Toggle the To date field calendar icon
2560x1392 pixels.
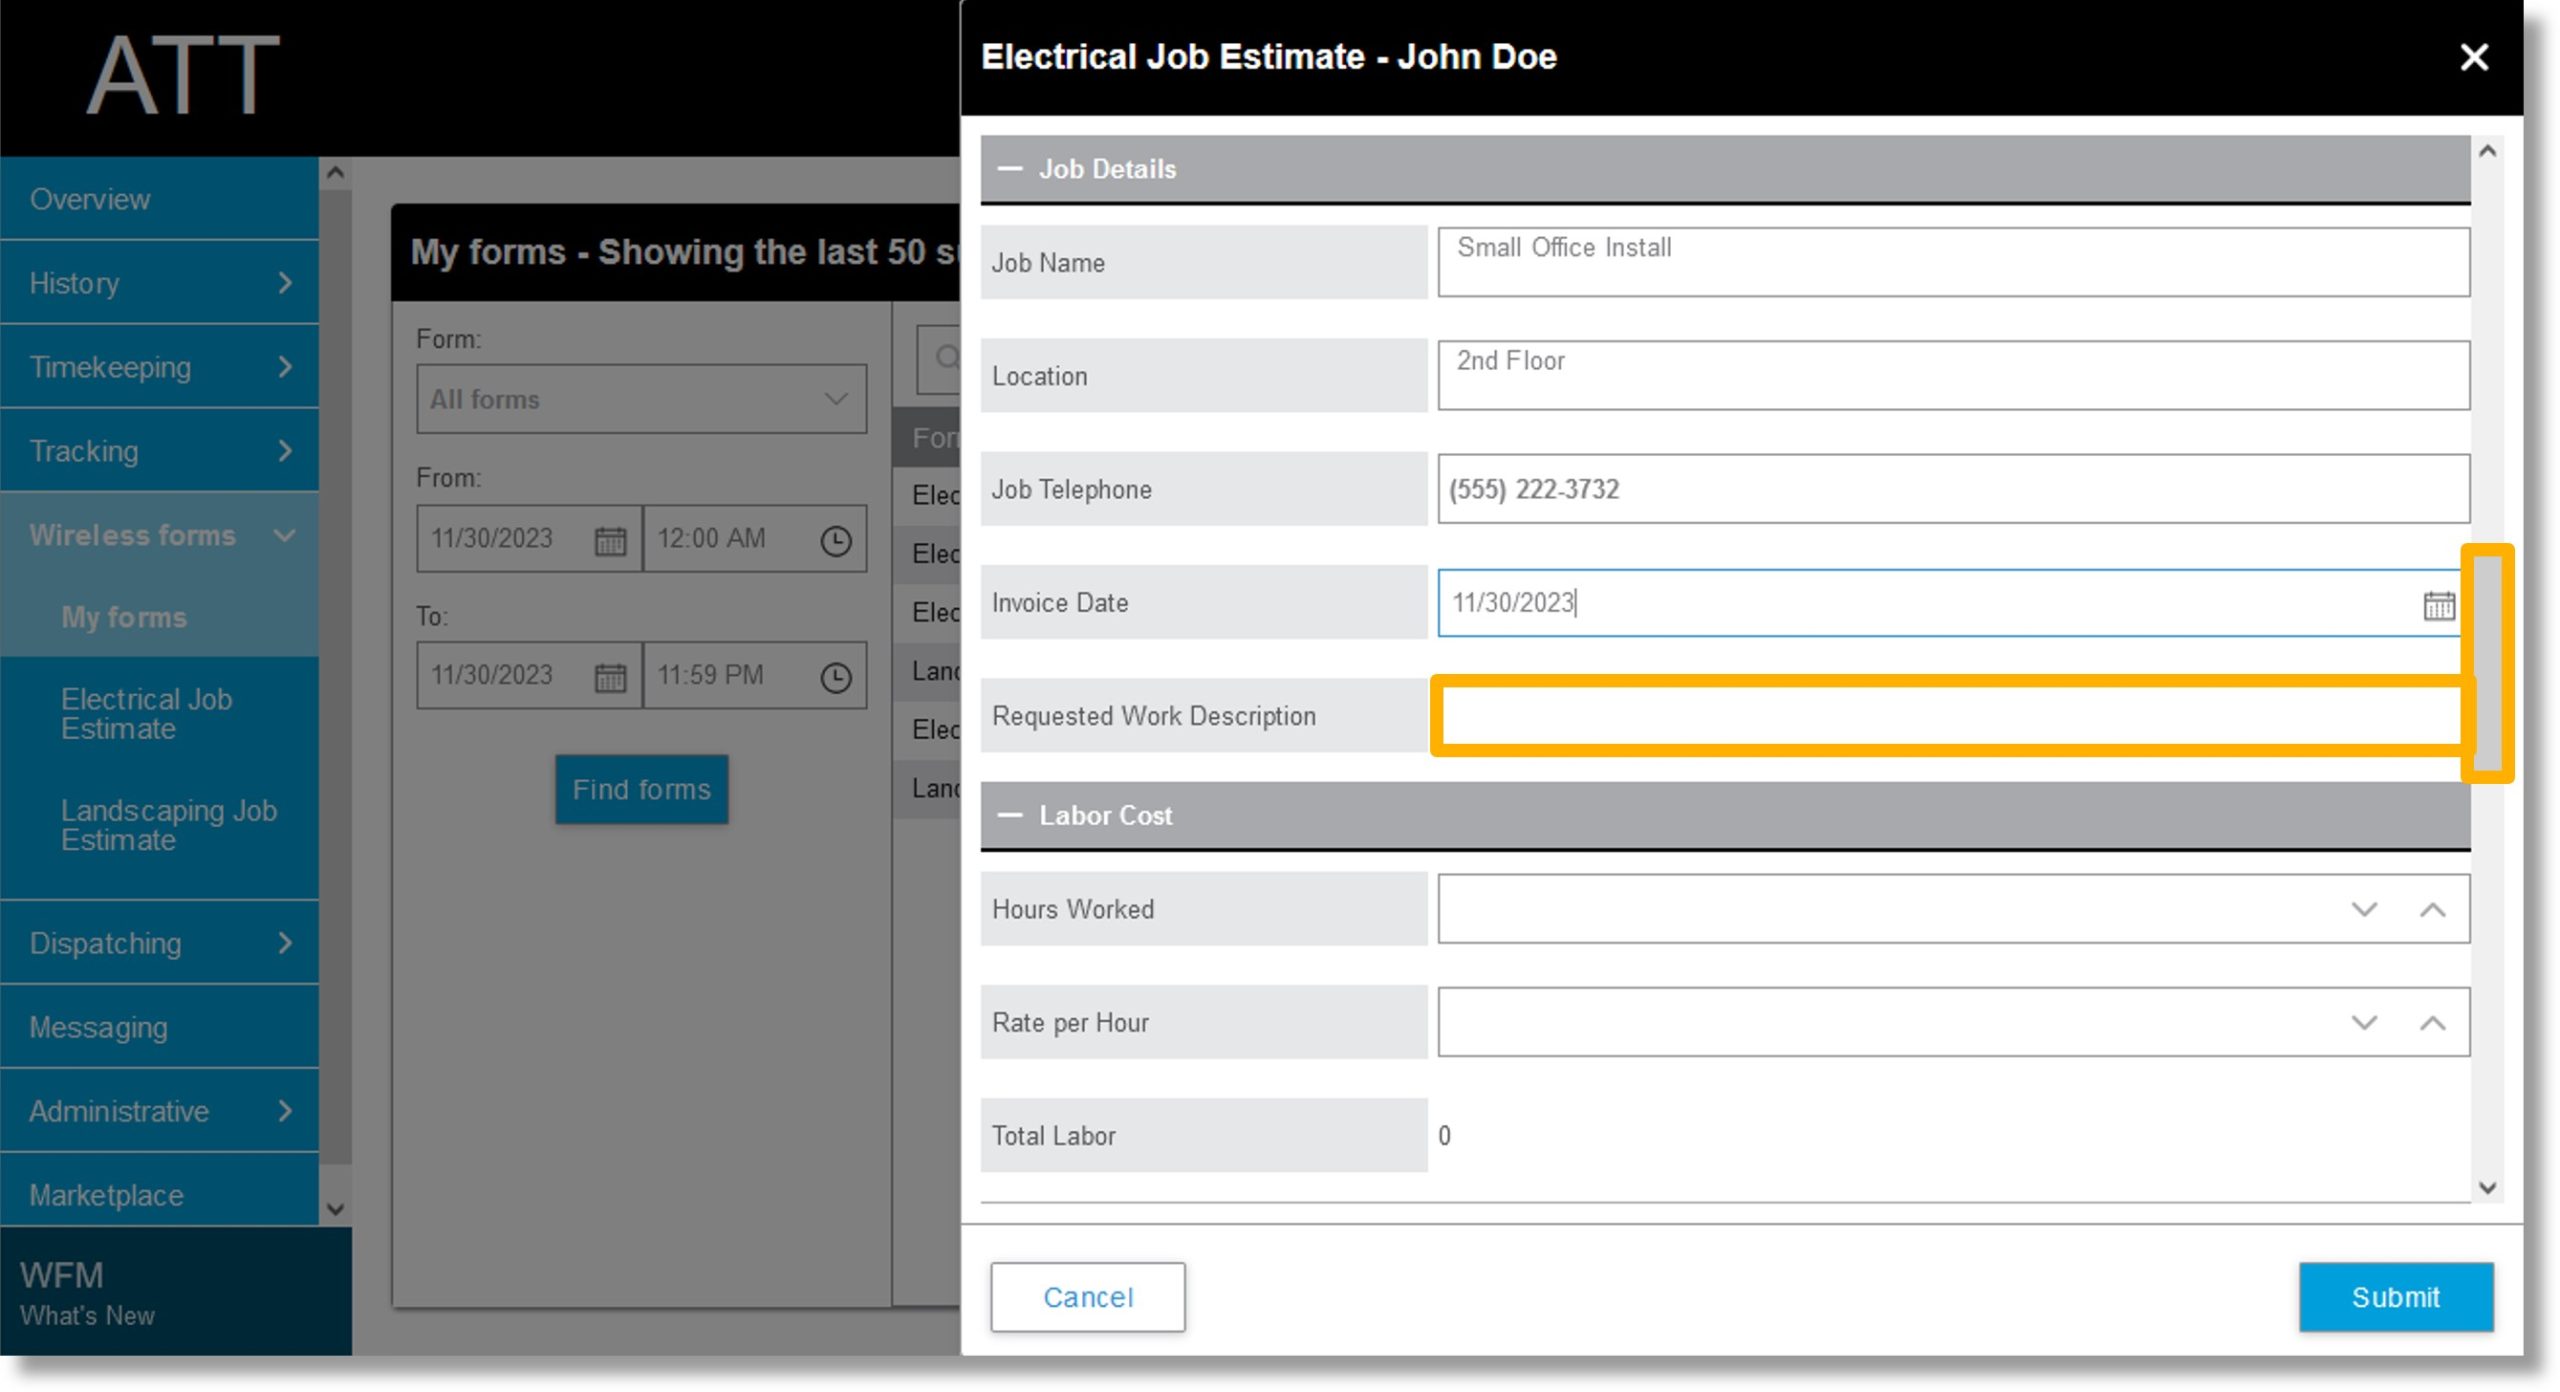point(610,674)
